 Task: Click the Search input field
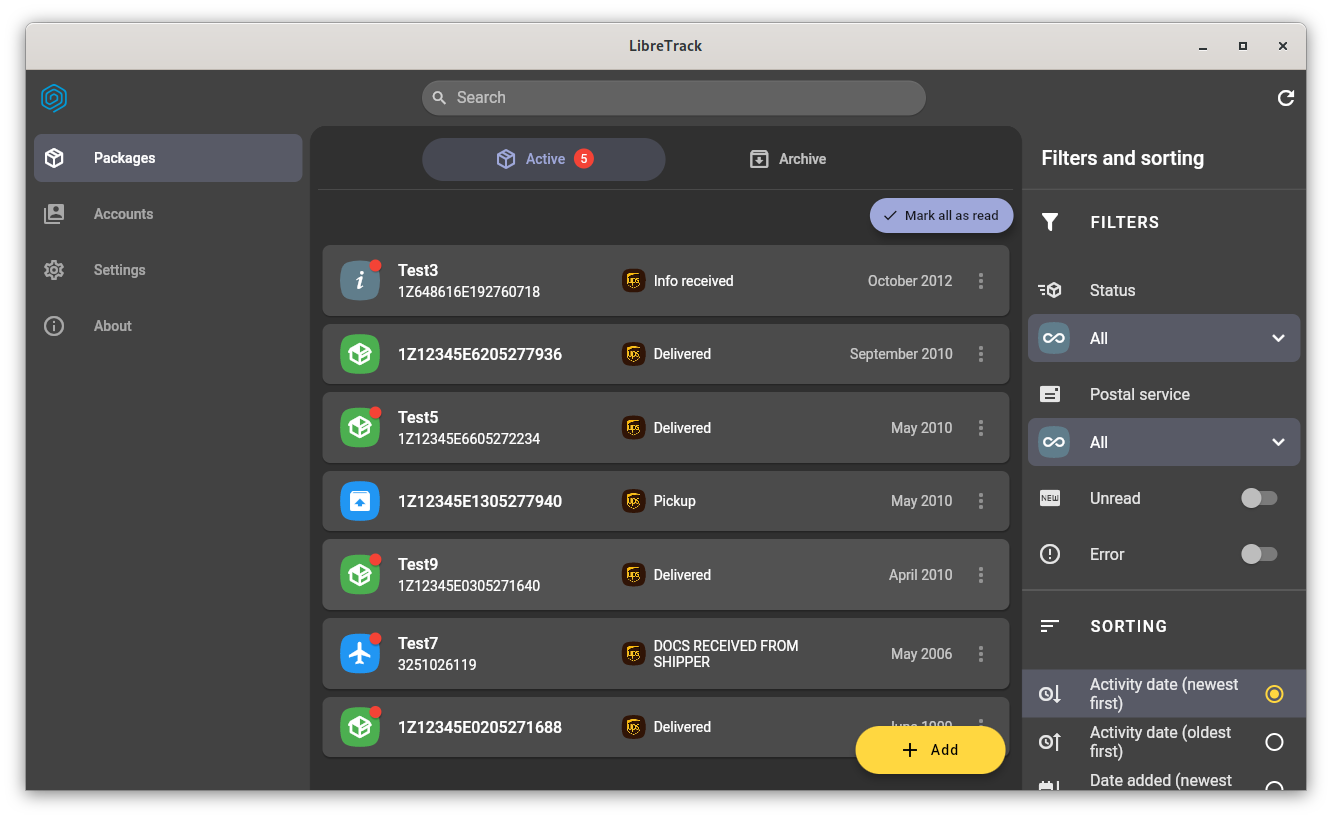tap(674, 98)
